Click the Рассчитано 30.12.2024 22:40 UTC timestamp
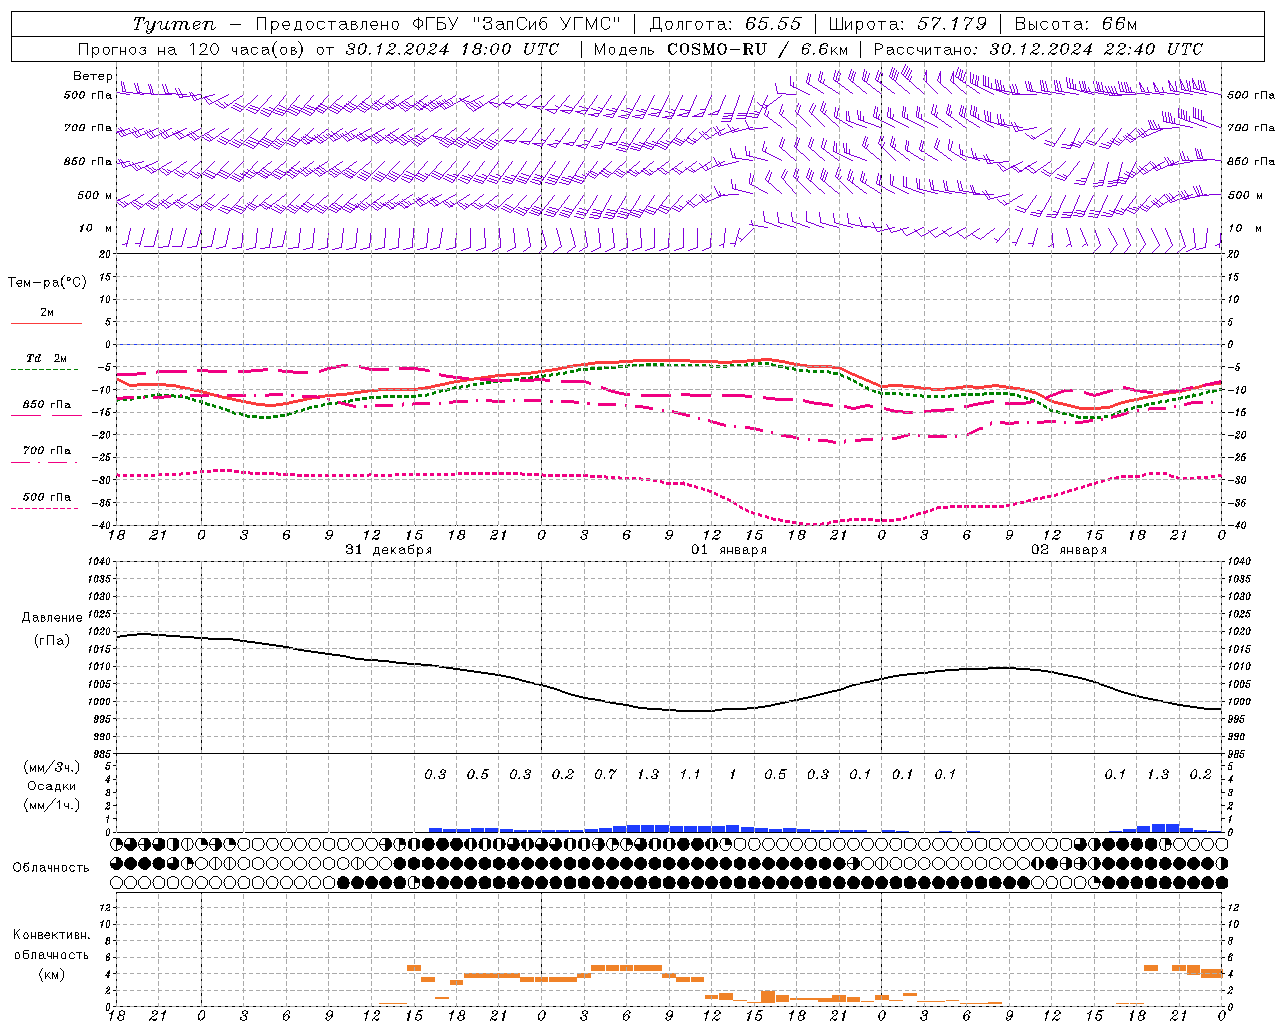Screen dimensions: 1280x1024 1038,49
